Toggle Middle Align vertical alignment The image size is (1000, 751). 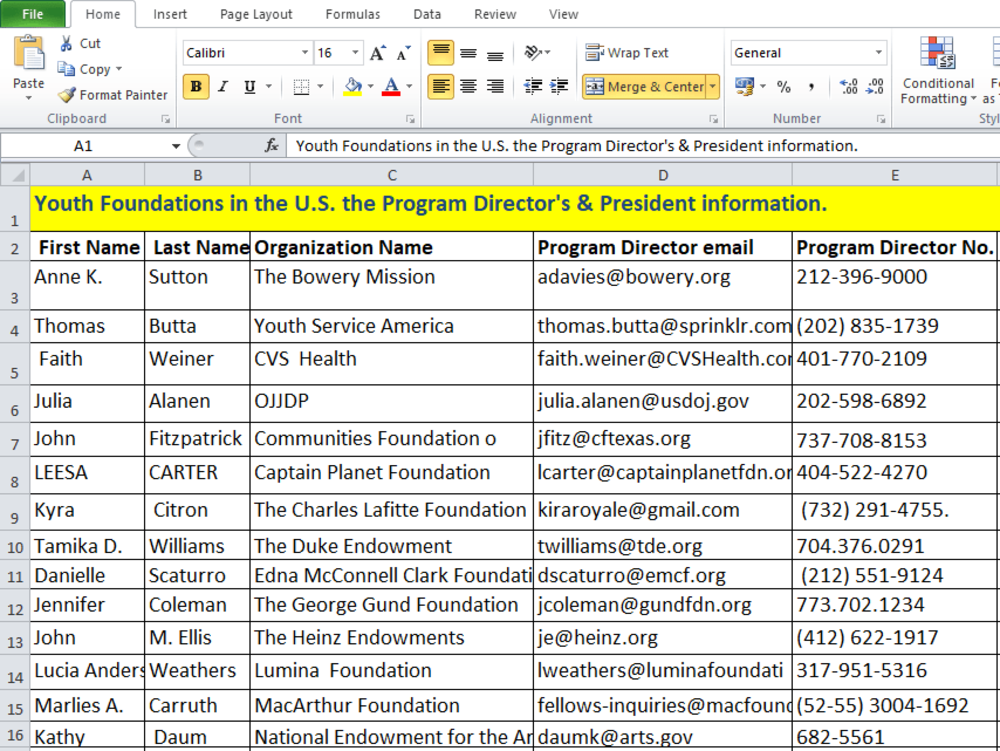click(468, 53)
